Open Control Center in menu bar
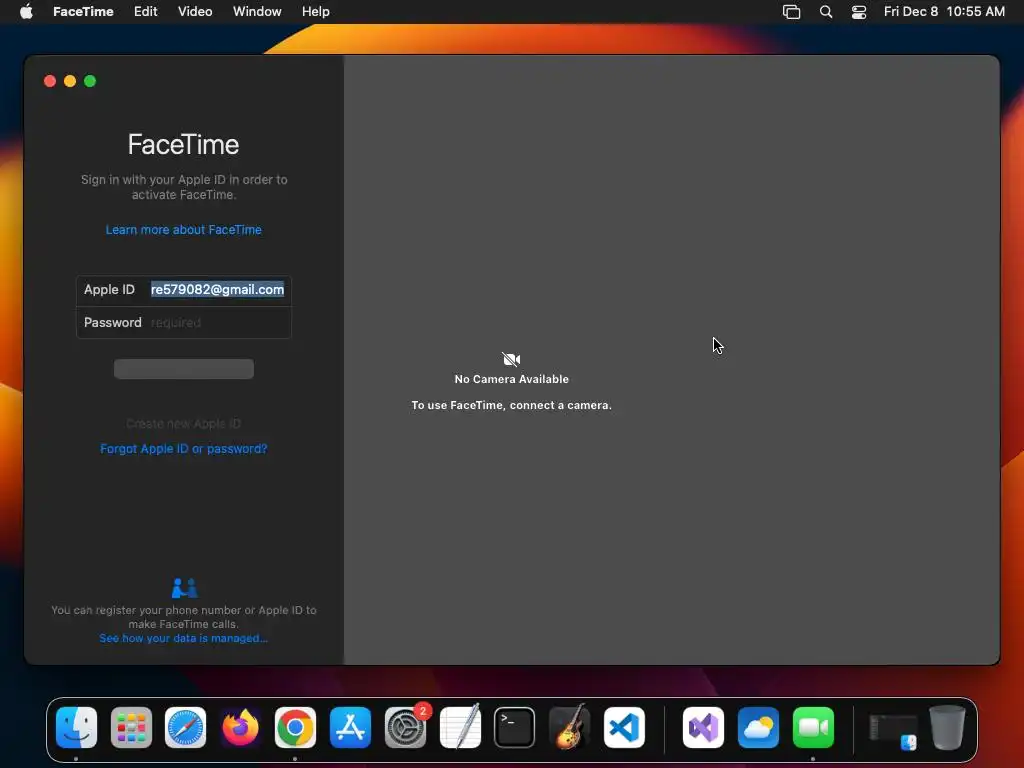 (x=859, y=12)
